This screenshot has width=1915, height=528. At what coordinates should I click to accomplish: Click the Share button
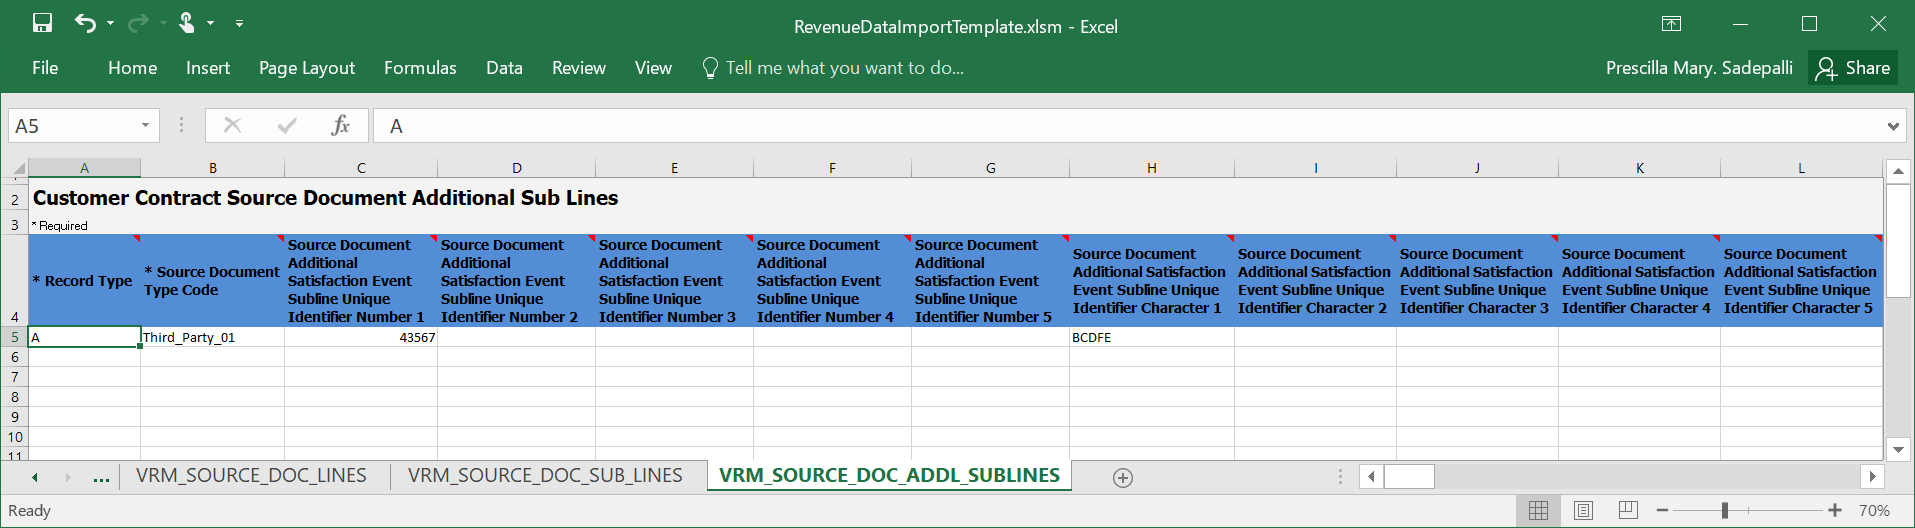click(1853, 68)
